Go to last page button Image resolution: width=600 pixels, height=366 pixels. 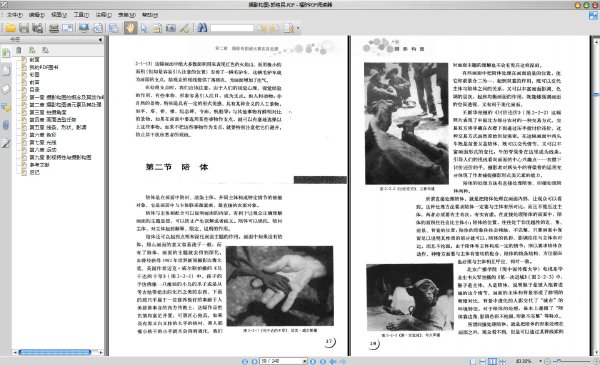[323, 361]
